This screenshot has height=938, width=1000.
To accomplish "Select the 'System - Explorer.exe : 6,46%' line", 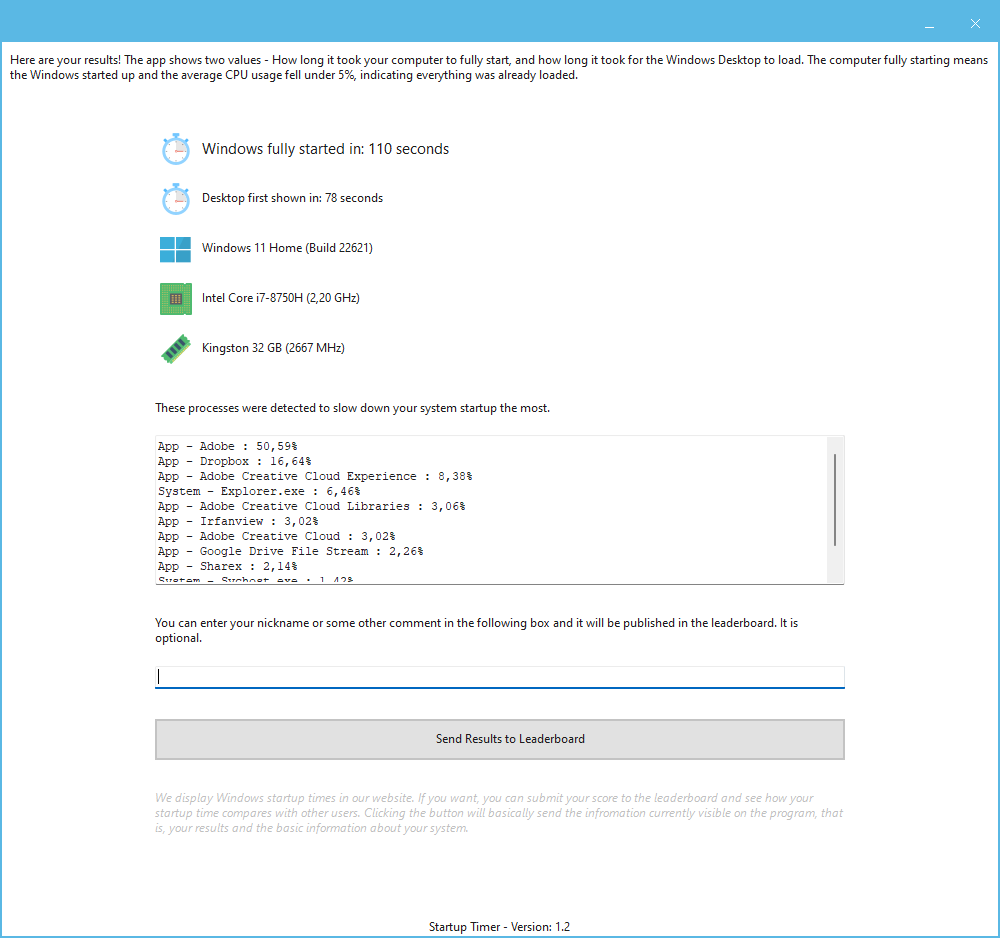I will click(x=259, y=492).
